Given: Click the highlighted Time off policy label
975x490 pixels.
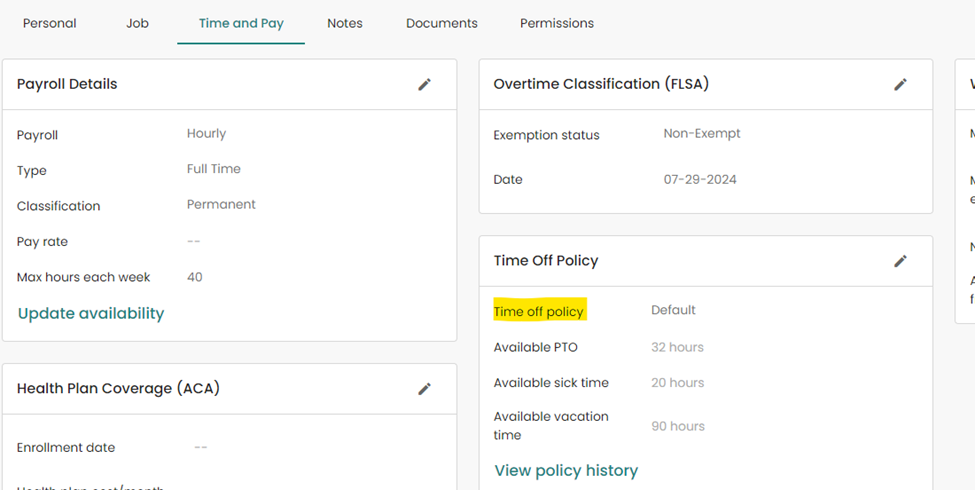Looking at the screenshot, I should [539, 311].
